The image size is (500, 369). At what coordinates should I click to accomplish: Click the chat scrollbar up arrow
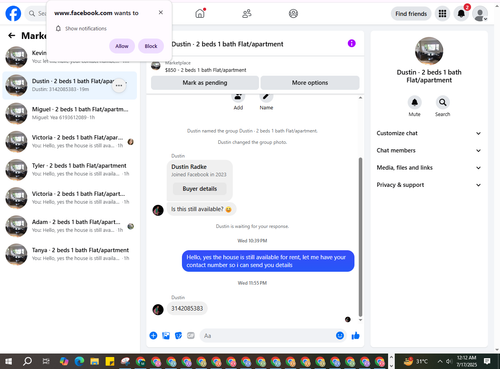click(360, 98)
